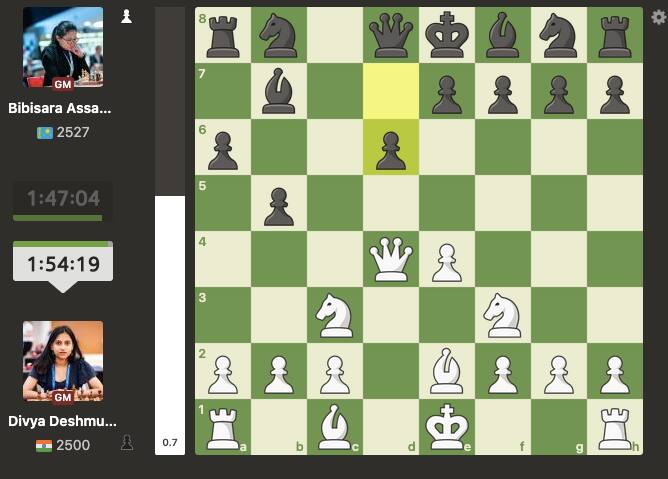Image resolution: width=668 pixels, height=479 pixels.
Task: Click the evaluation bar showing 0.7
Action: [x=170, y=231]
